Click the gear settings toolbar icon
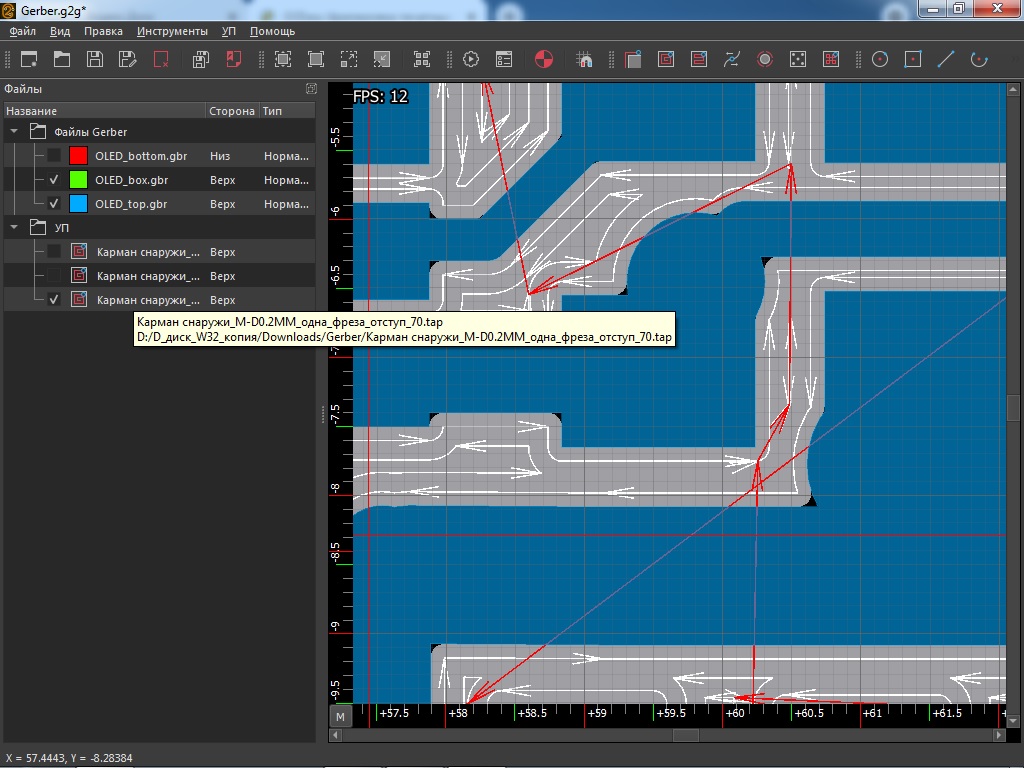The width and height of the screenshot is (1024, 768). pos(470,59)
